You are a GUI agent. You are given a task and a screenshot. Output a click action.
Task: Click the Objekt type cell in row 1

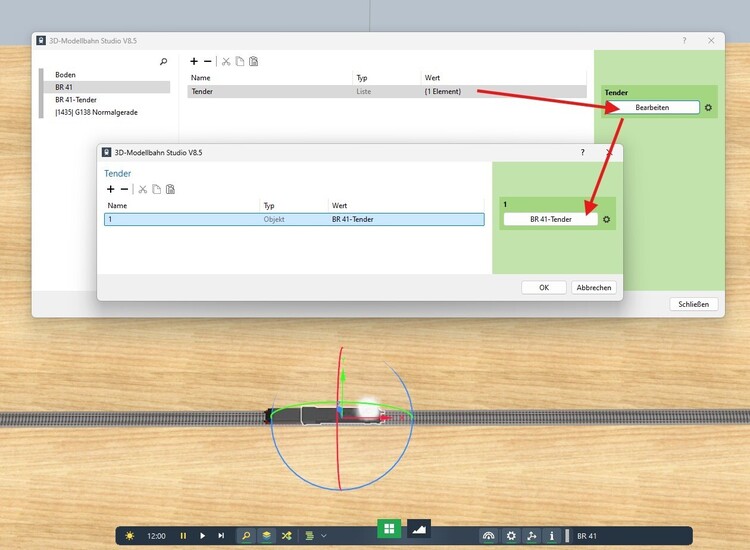(x=274, y=220)
